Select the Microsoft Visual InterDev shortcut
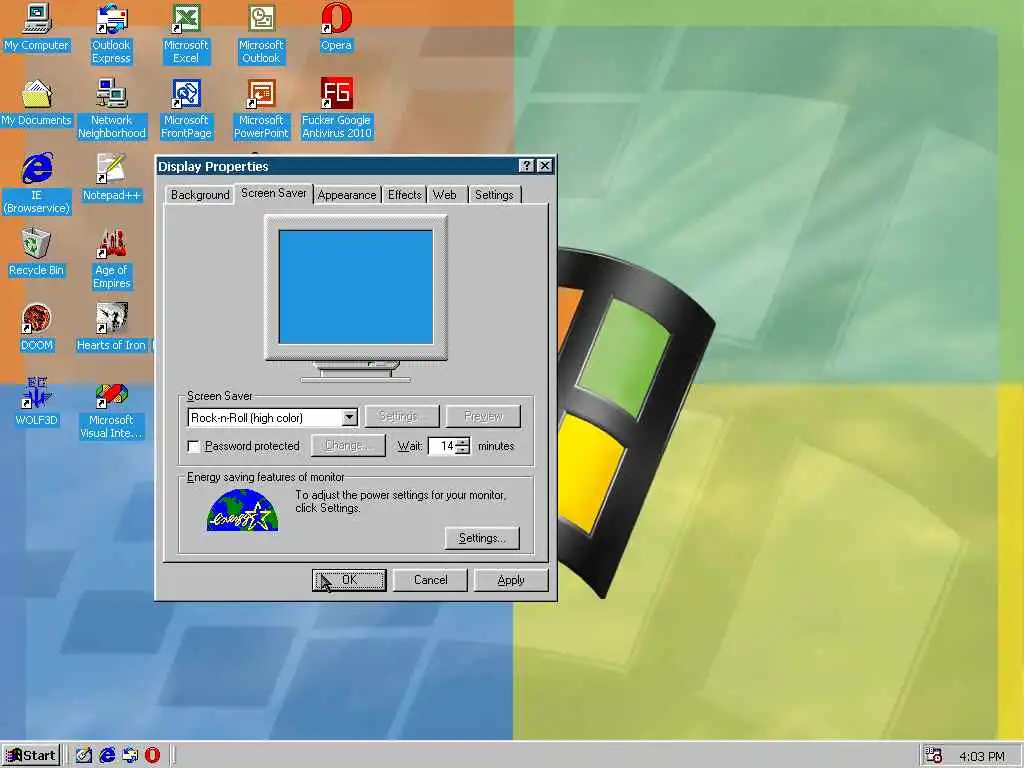The width and height of the screenshot is (1024, 768). coord(112,409)
